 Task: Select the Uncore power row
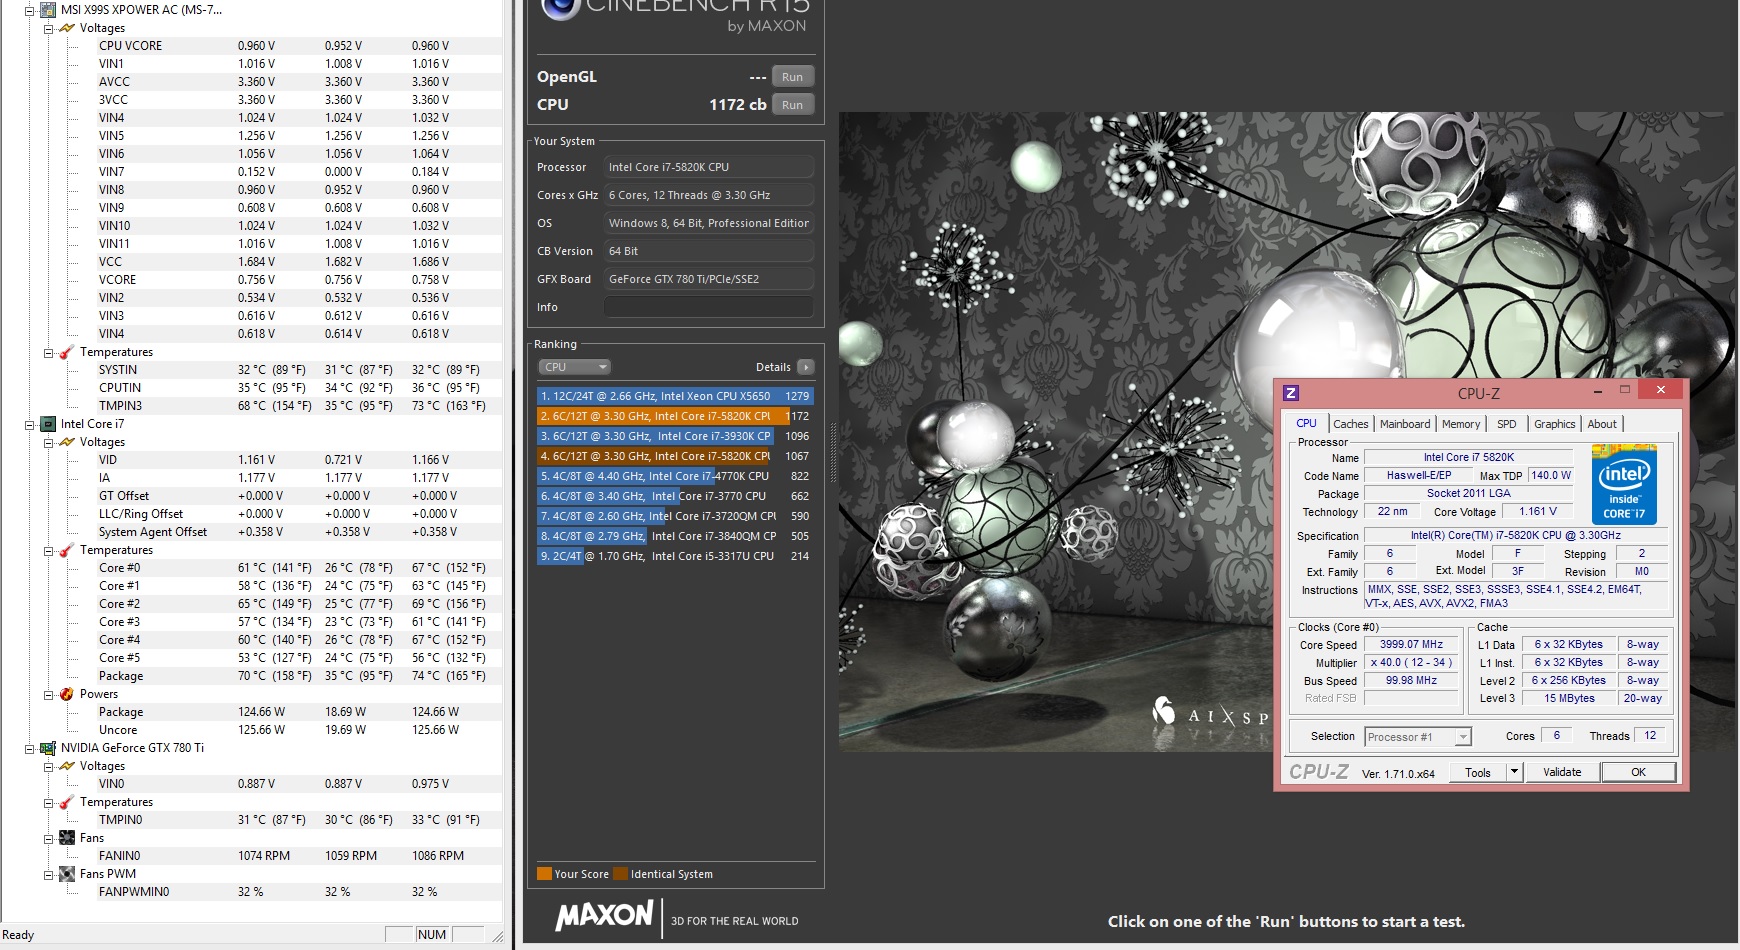click(x=298, y=730)
